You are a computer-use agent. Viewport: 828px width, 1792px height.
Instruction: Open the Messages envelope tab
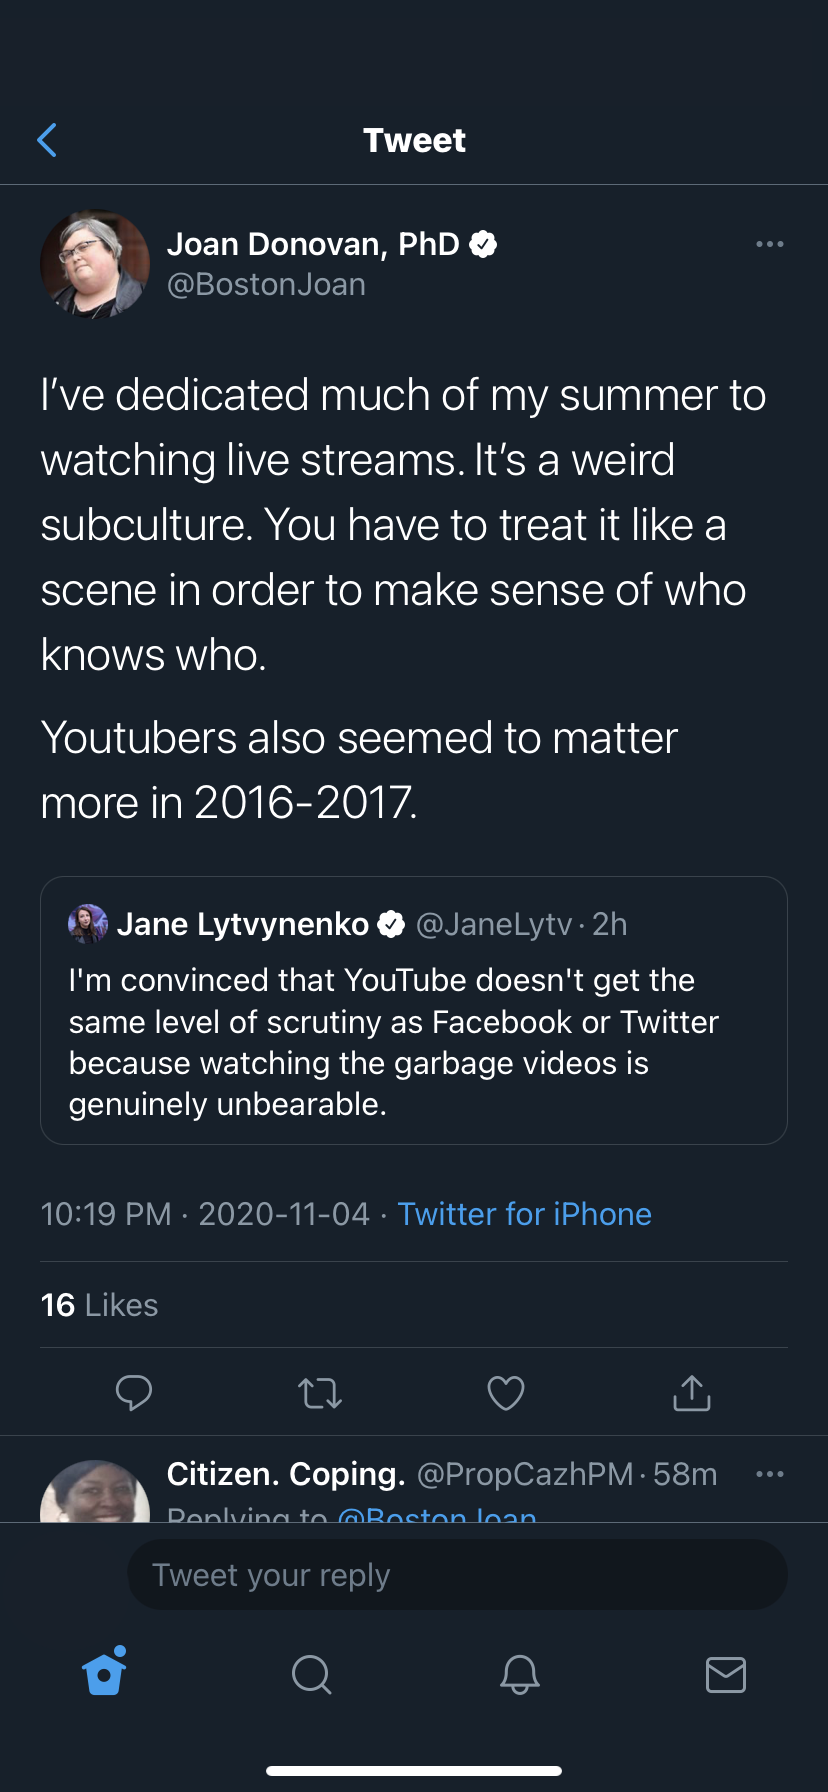[726, 1673]
